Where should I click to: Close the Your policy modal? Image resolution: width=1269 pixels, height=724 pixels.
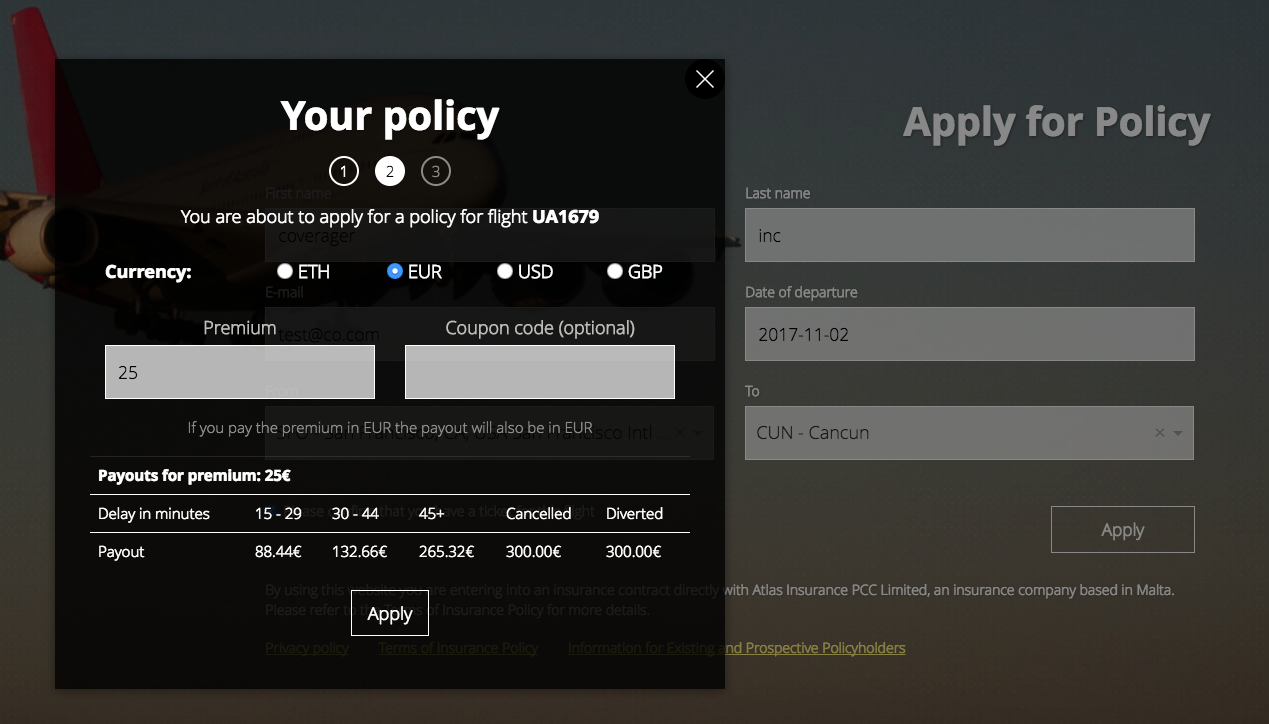pos(704,79)
